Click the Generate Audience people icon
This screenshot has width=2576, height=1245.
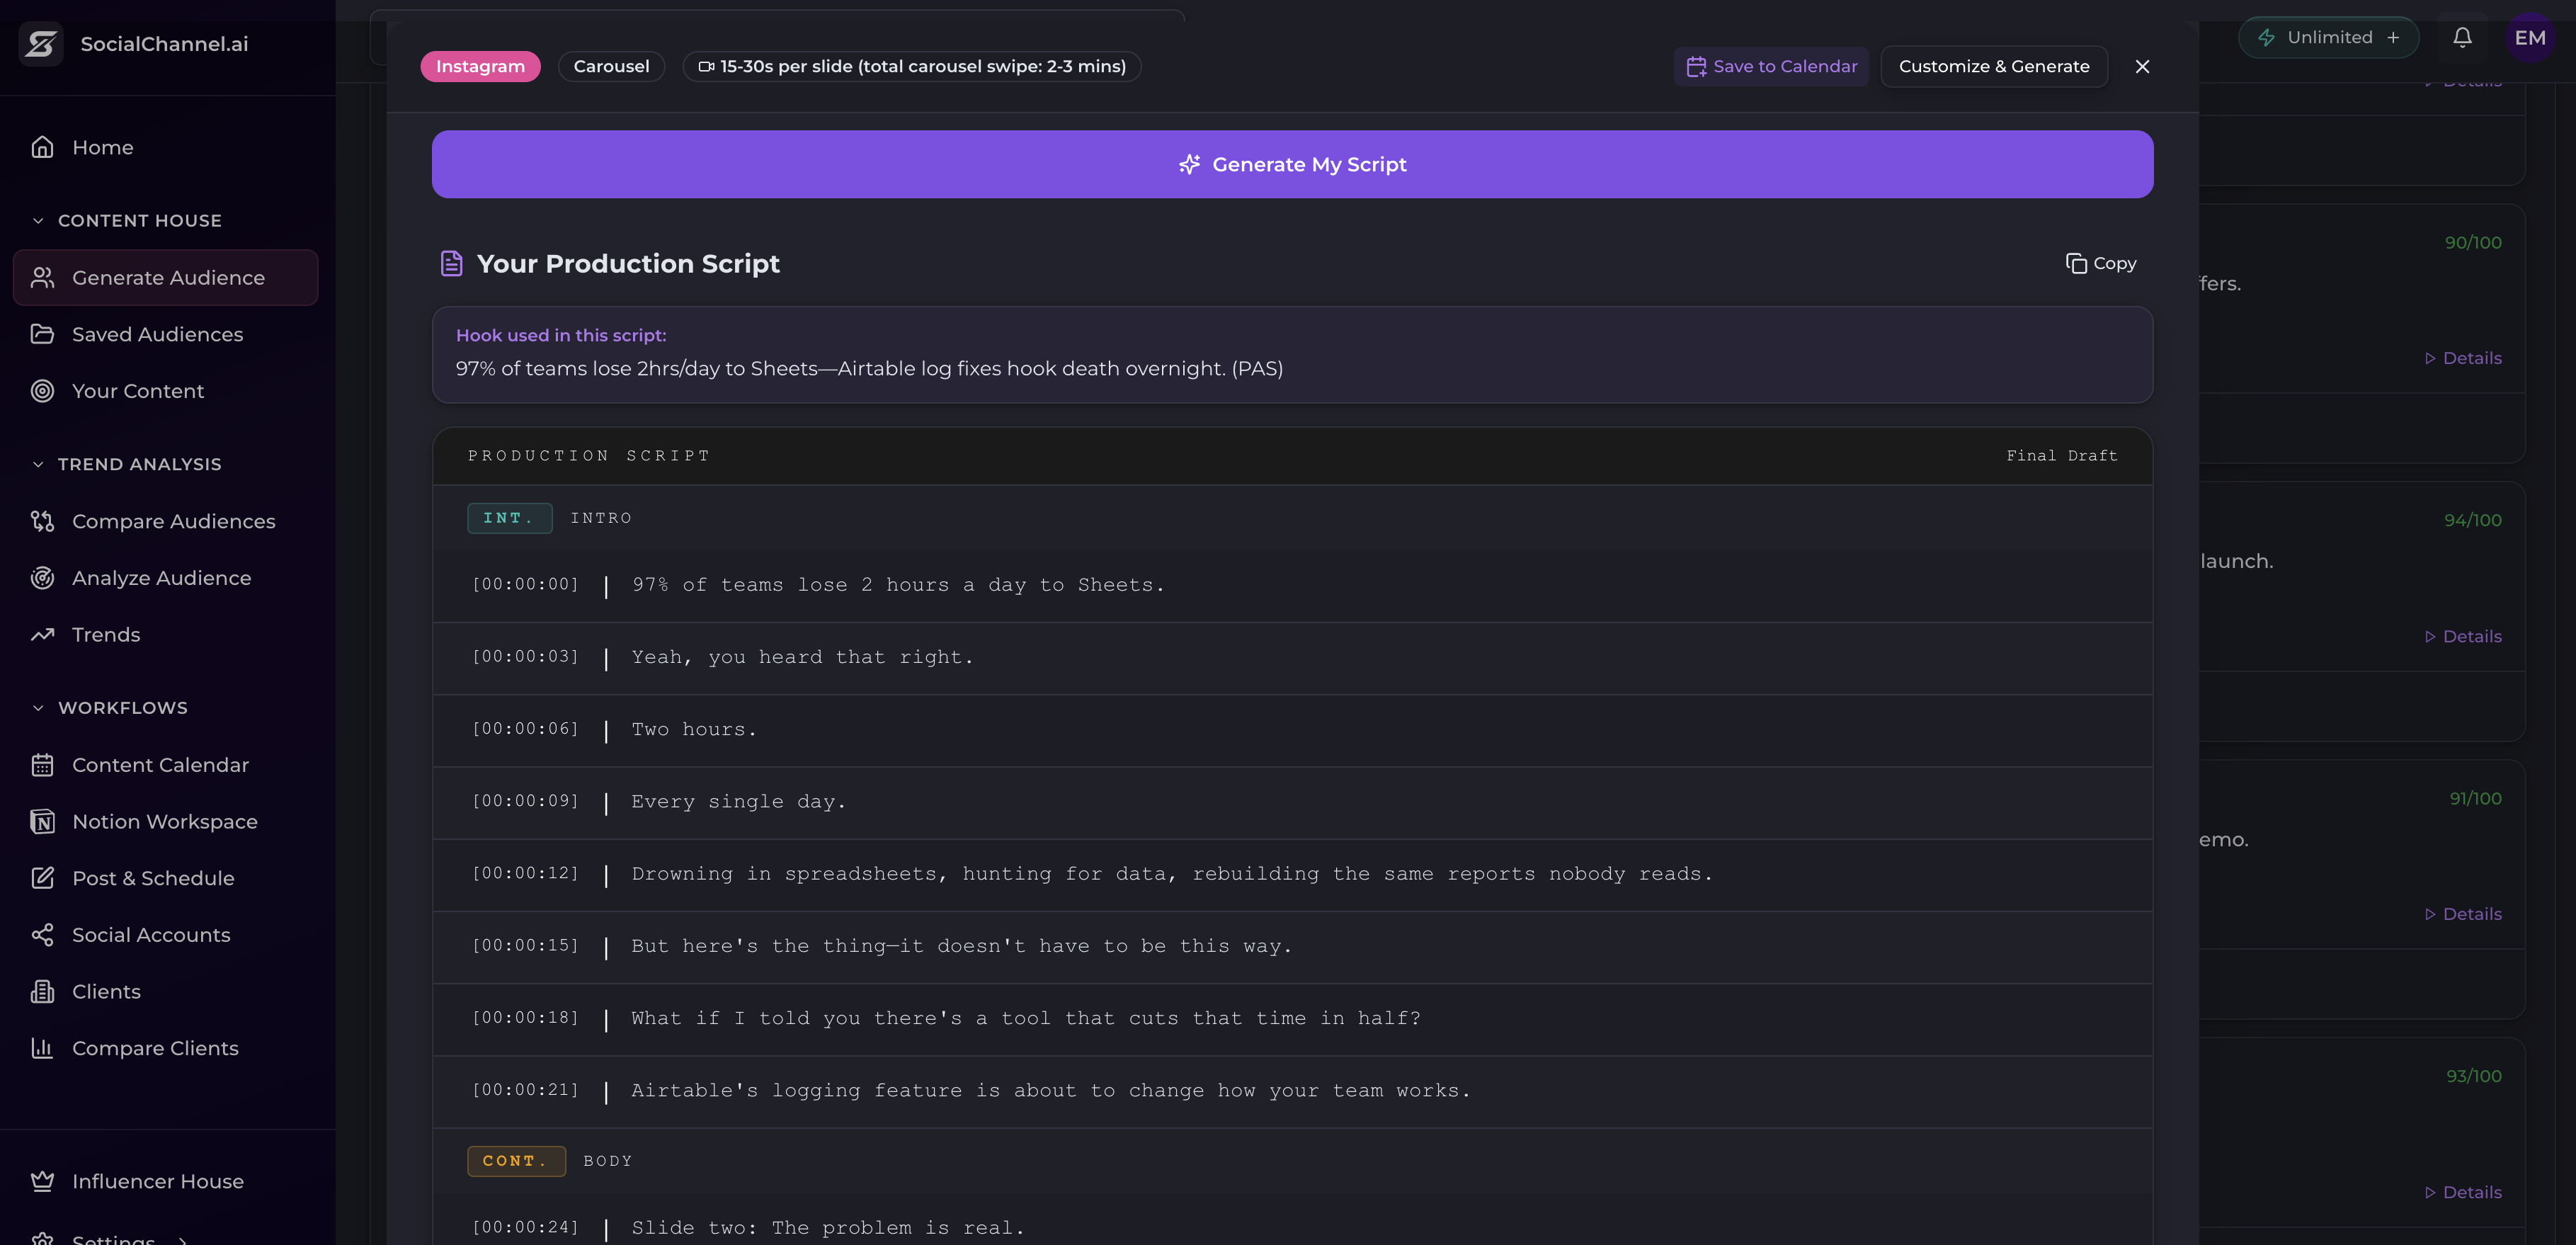(42, 277)
